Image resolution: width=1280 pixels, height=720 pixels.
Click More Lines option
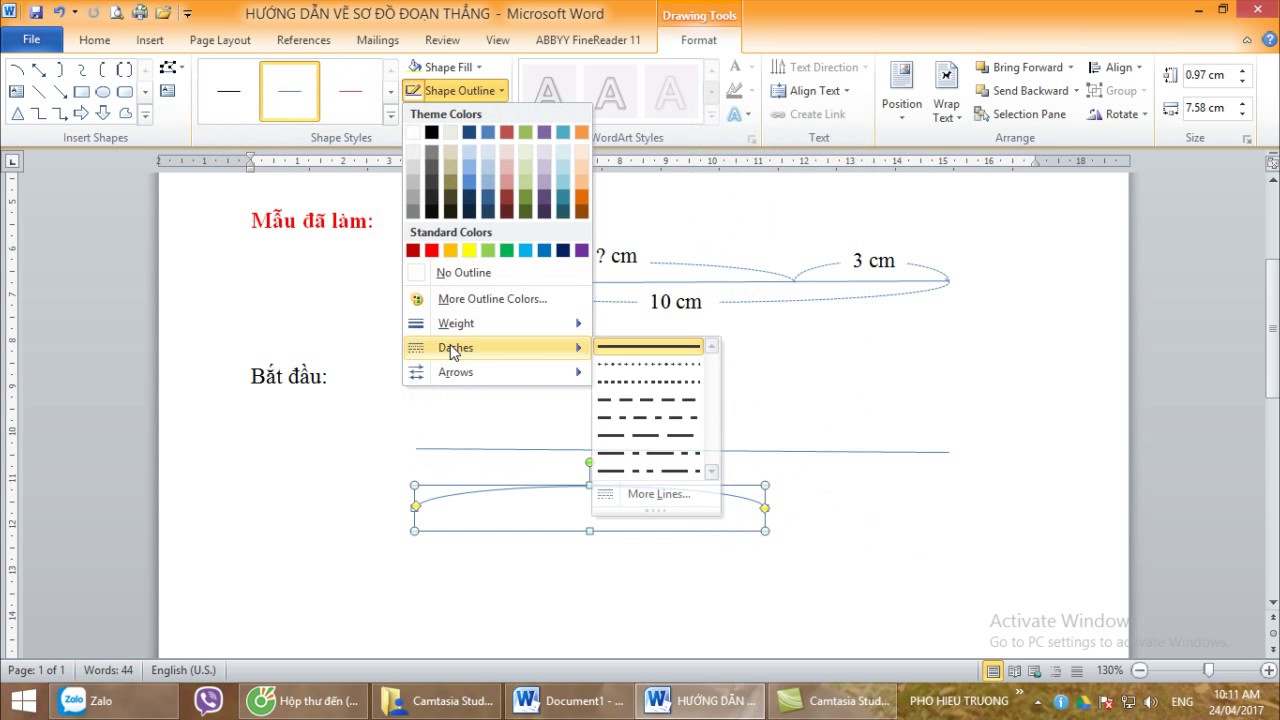pos(656,494)
